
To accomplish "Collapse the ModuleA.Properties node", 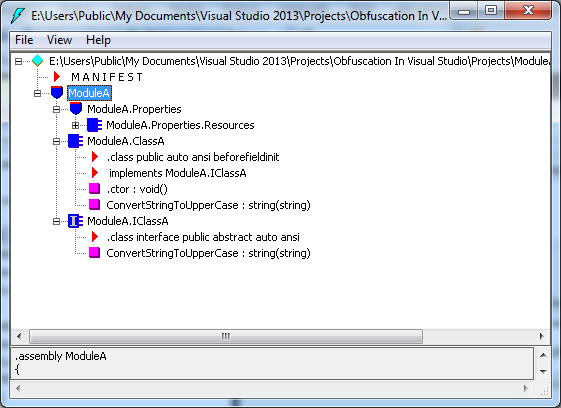I will 57,109.
